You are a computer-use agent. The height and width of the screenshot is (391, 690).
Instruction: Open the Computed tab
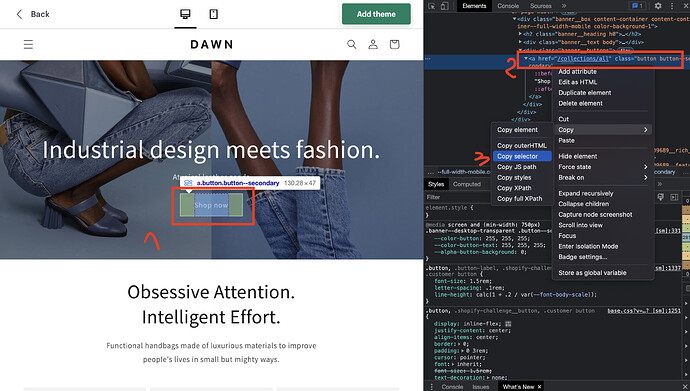[x=467, y=184]
